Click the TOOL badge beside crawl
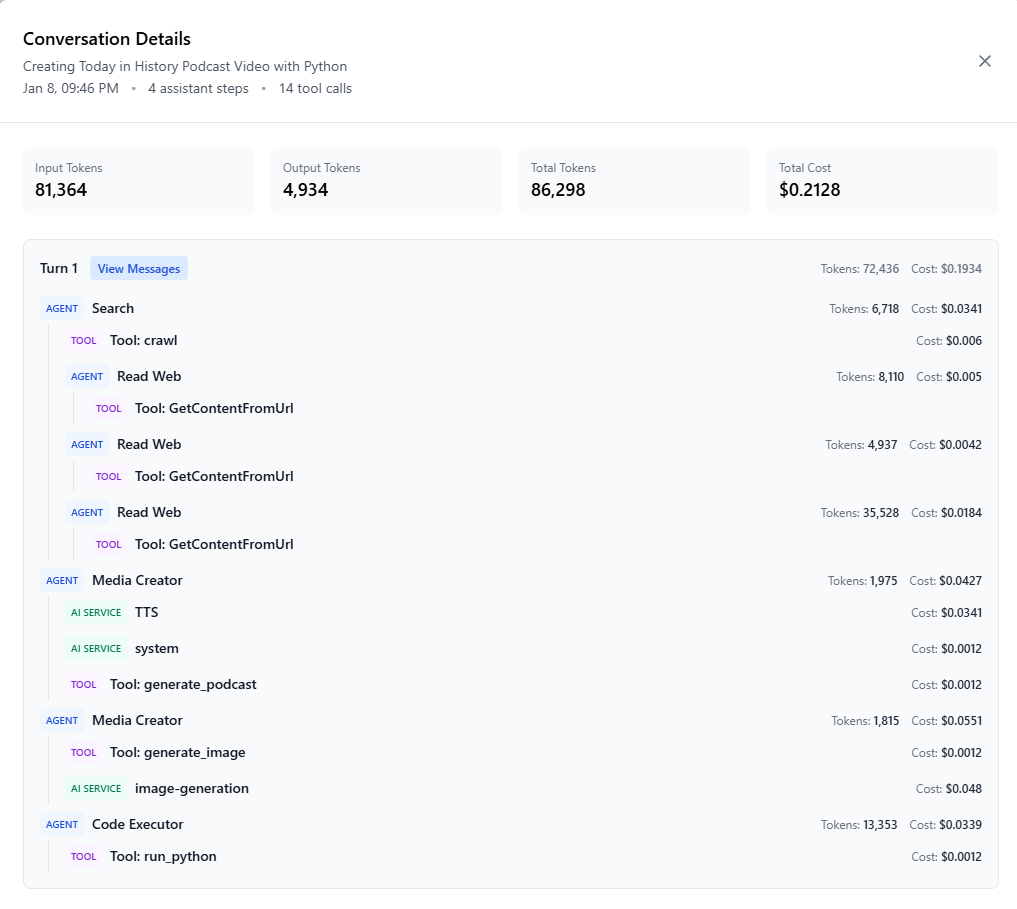Screen dimensions: 1017x909 click(x=84, y=341)
